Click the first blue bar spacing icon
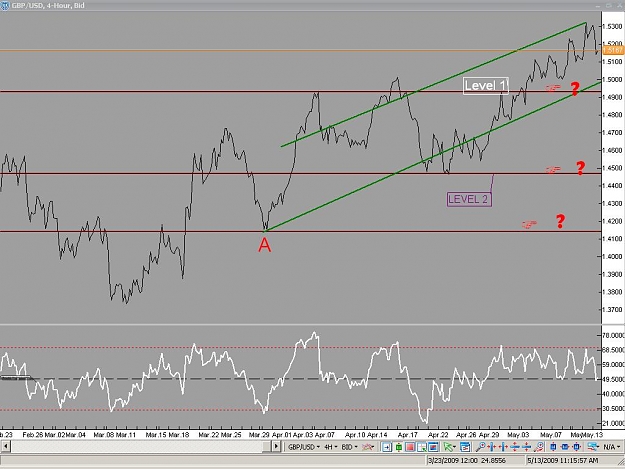This screenshot has width=625, height=469. (x=553, y=447)
